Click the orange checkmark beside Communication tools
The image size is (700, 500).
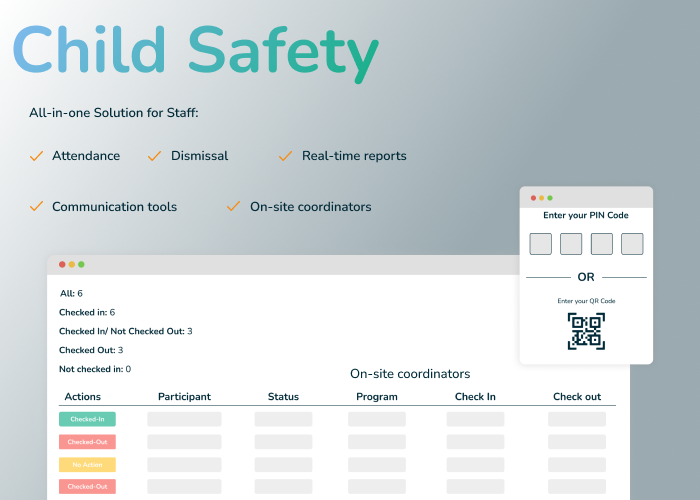(36, 206)
